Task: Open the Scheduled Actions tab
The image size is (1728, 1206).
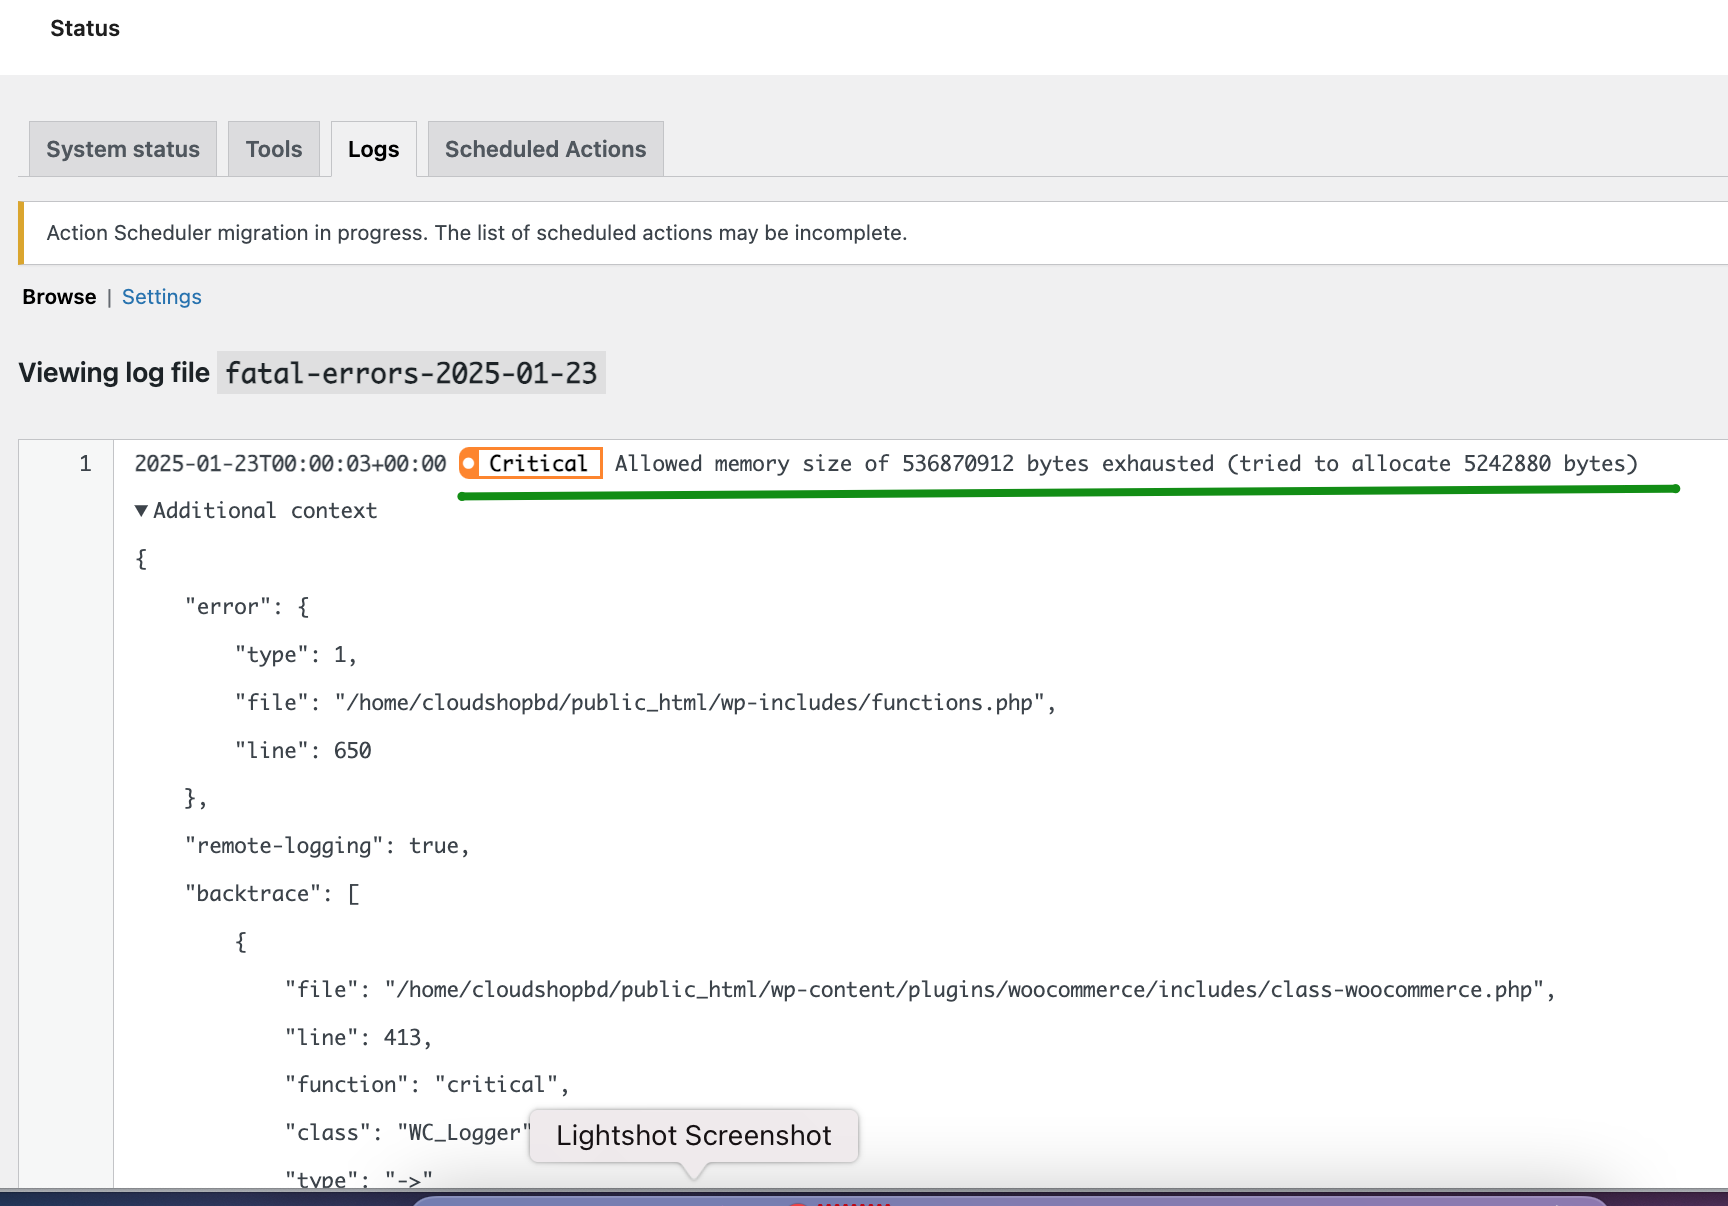Action: click(546, 149)
